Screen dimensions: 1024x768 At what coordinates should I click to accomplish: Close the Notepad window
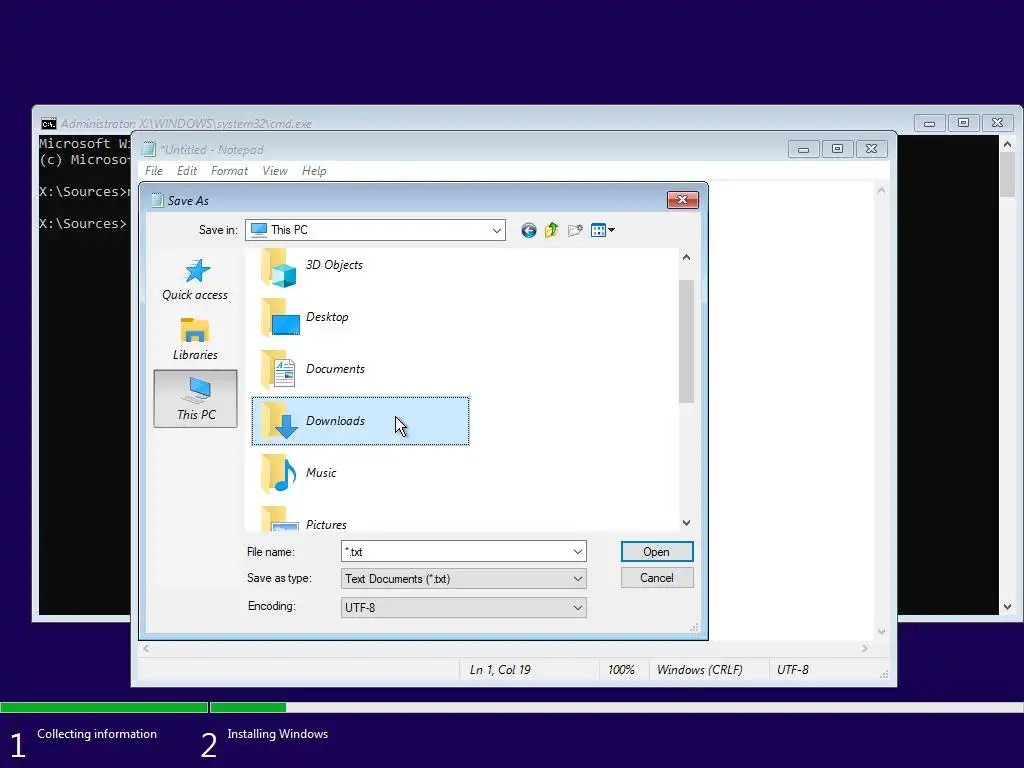pyautogui.click(x=871, y=150)
